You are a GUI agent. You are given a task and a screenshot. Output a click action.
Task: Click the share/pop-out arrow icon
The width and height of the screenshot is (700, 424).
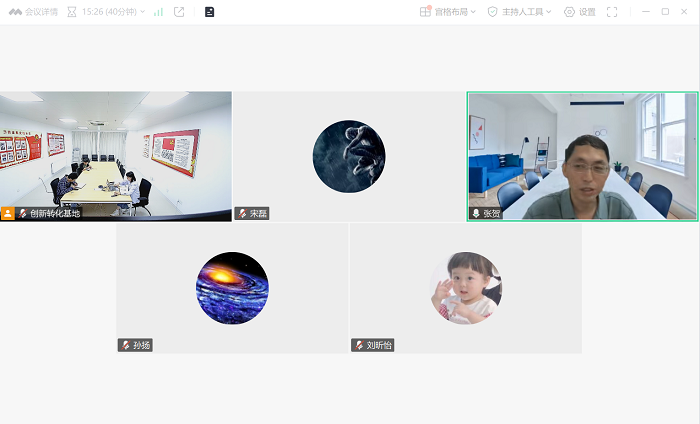(x=179, y=12)
